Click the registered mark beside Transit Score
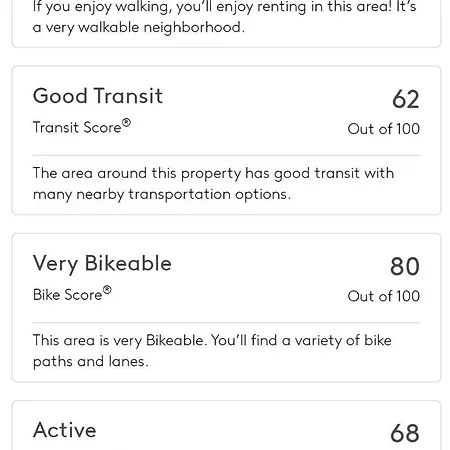450x450 pixels. point(126,123)
